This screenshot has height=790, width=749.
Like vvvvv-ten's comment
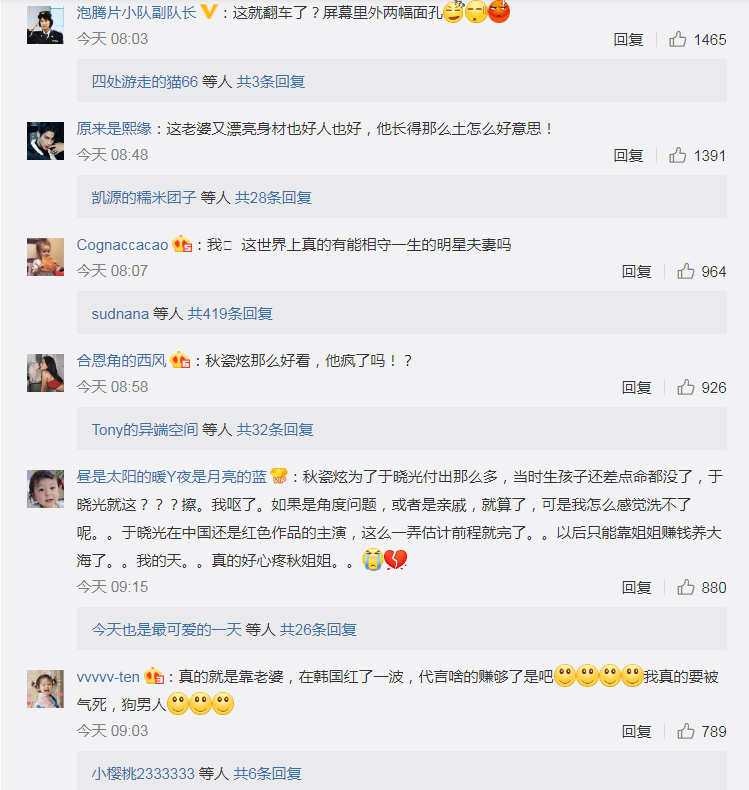[685, 731]
